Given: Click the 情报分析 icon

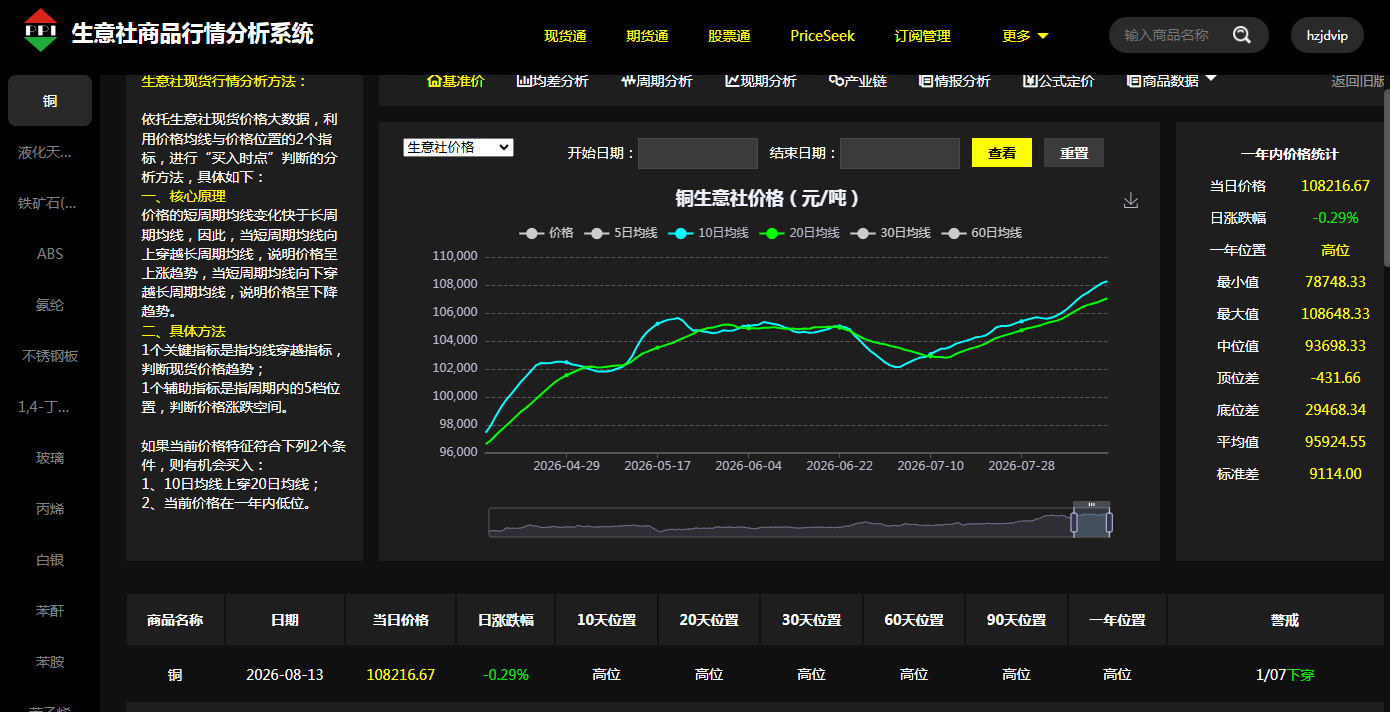Looking at the screenshot, I should [x=926, y=81].
